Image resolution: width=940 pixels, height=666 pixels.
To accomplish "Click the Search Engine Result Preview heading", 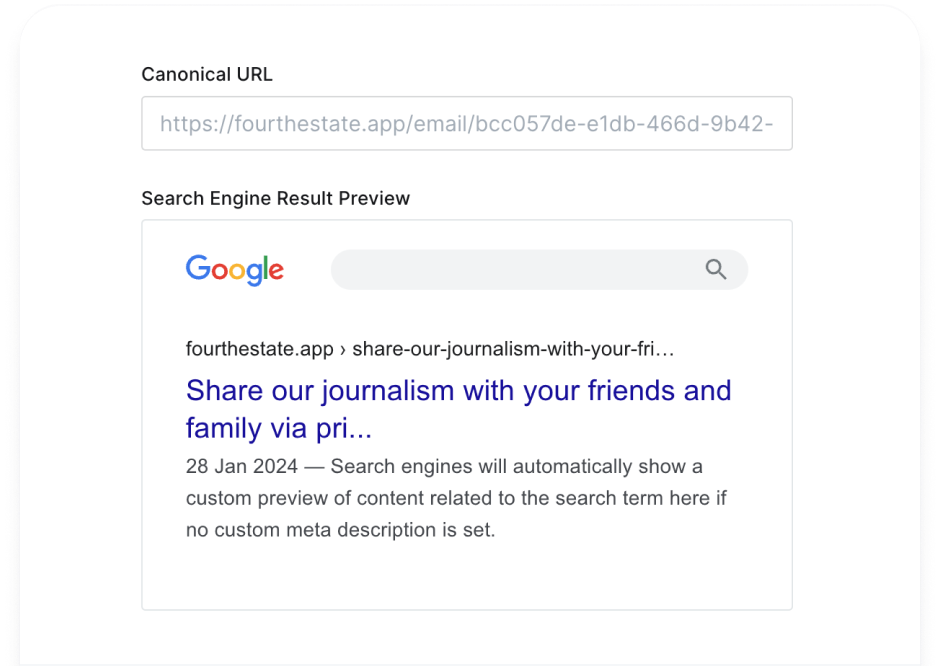I will point(276,198).
